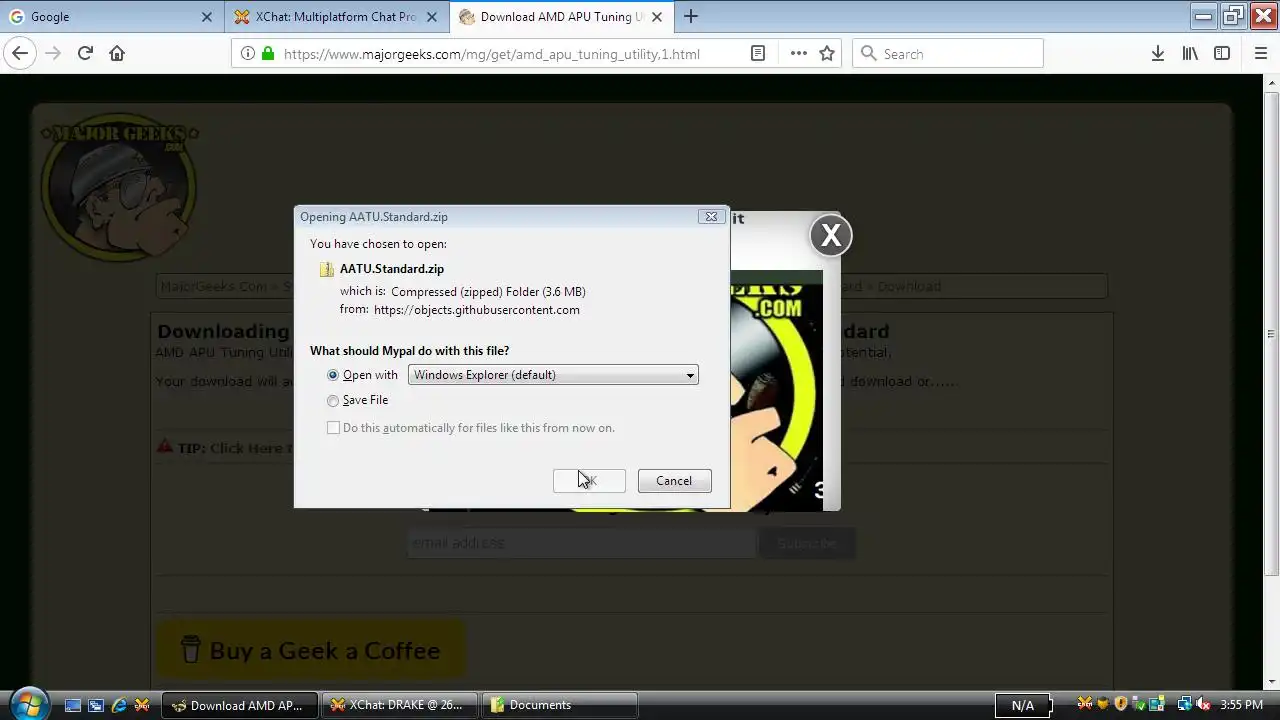
Task: Show site information for majorgeeks.com
Action: click(x=246, y=53)
